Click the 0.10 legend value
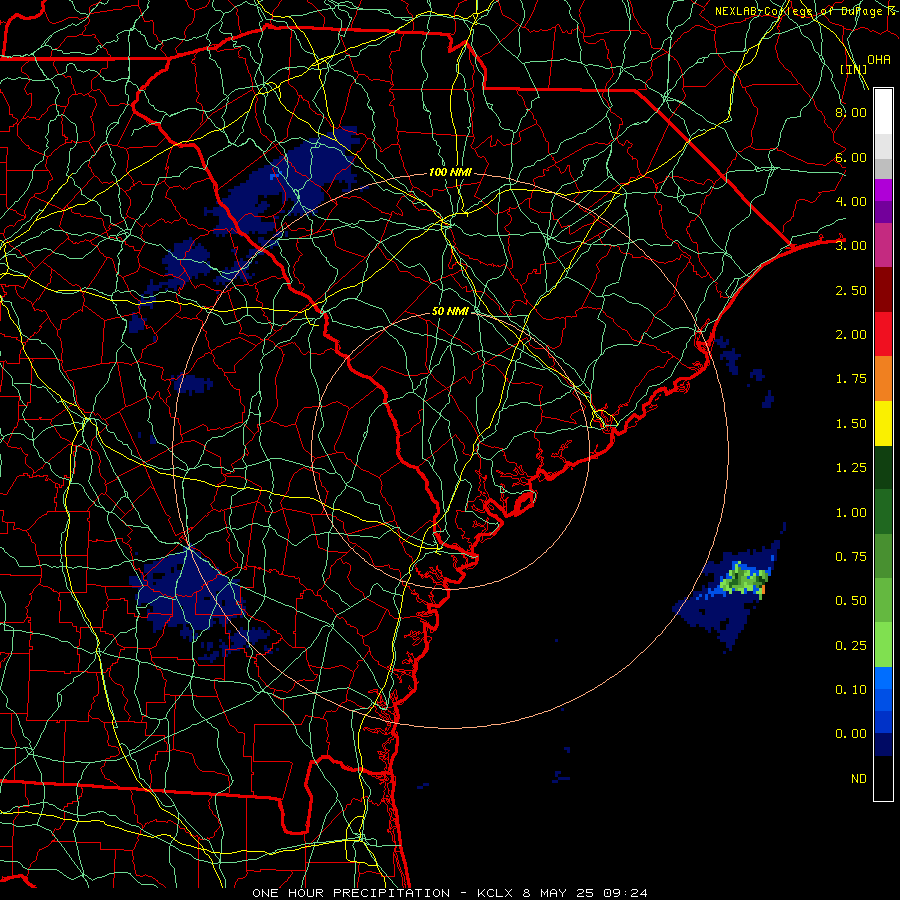 (x=851, y=690)
